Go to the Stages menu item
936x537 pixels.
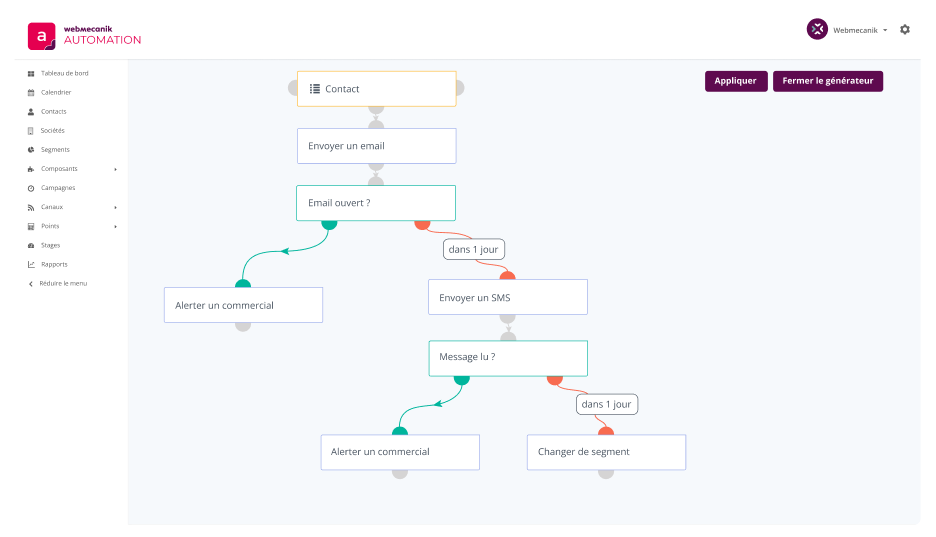click(50, 245)
